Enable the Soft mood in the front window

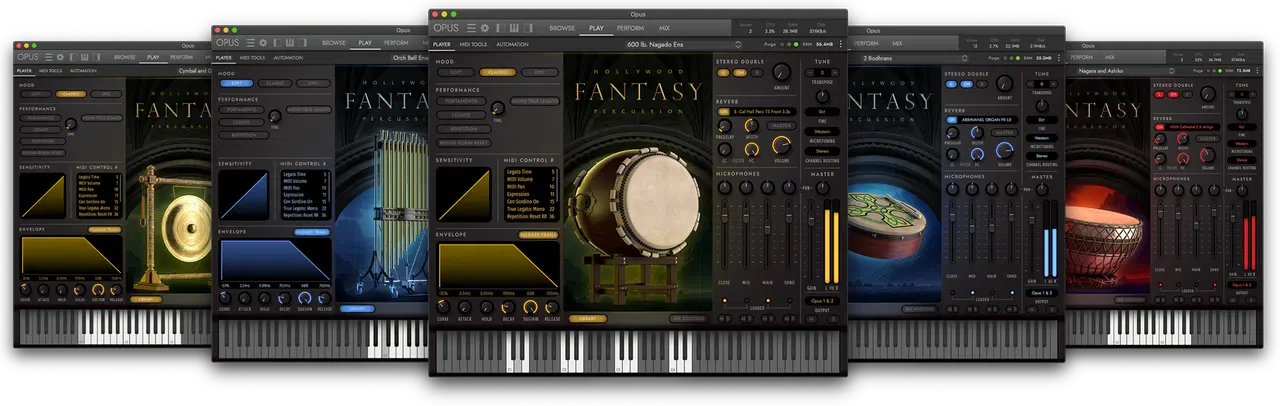(455, 72)
